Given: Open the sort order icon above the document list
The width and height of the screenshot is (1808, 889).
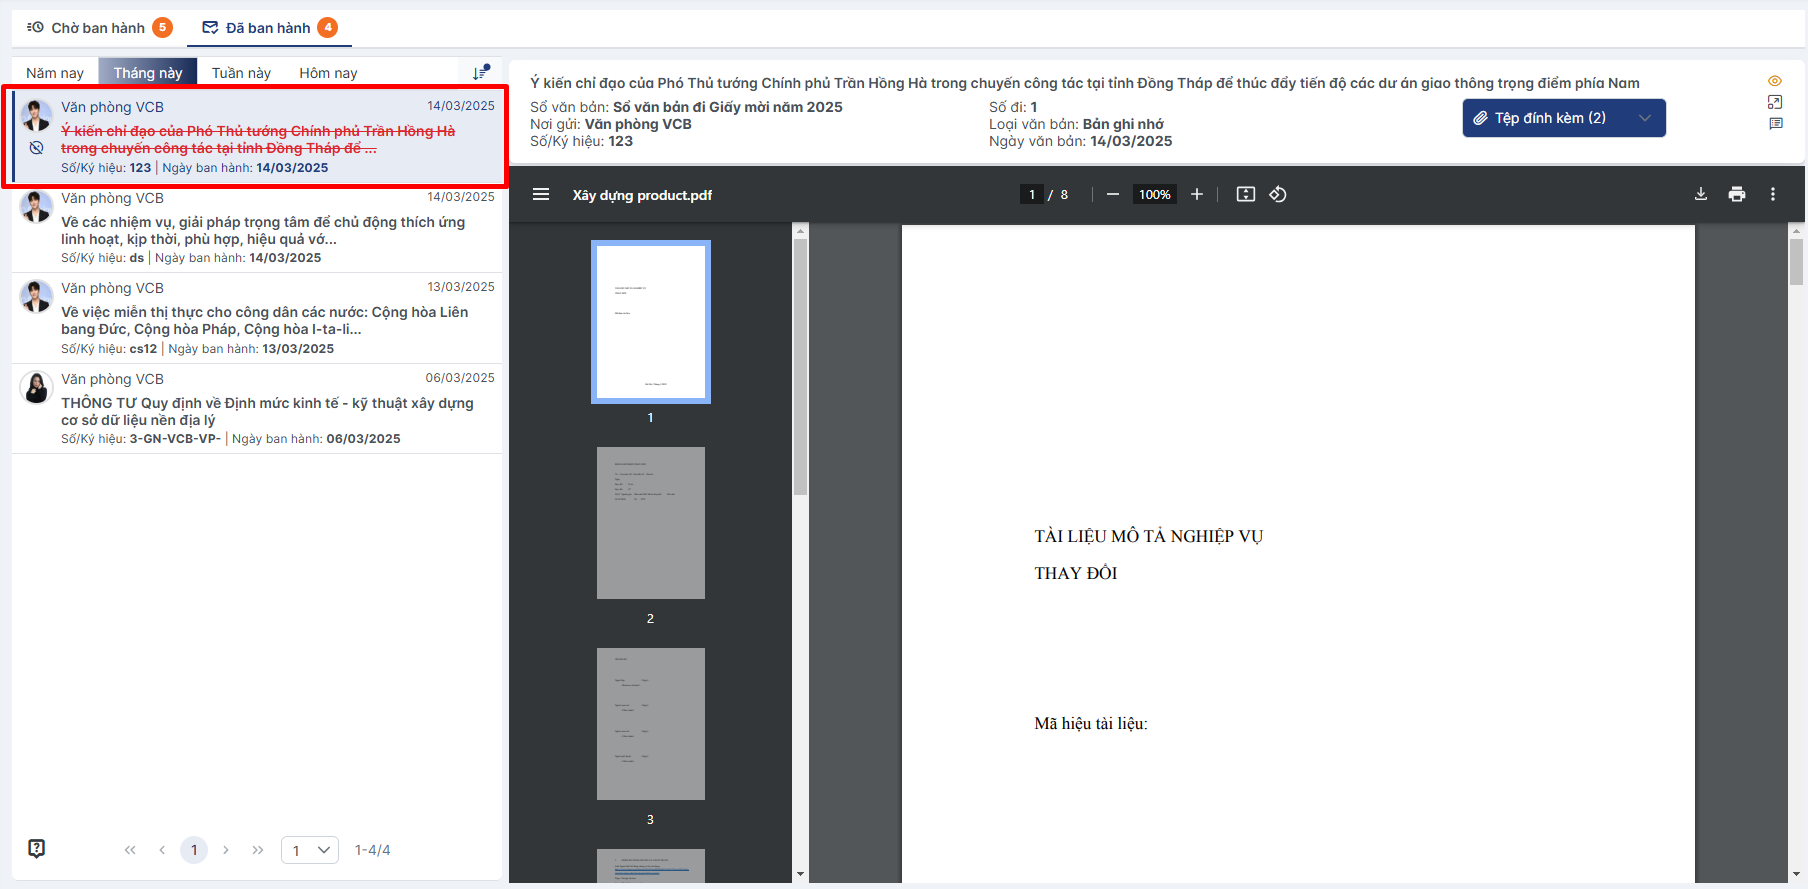Looking at the screenshot, I should coord(481,72).
